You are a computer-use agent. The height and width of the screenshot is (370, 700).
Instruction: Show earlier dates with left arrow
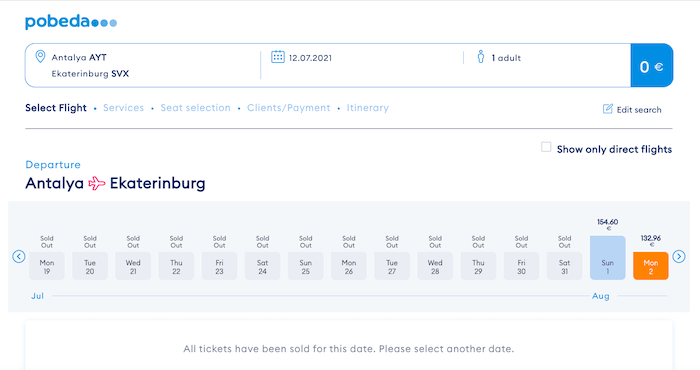click(x=19, y=257)
